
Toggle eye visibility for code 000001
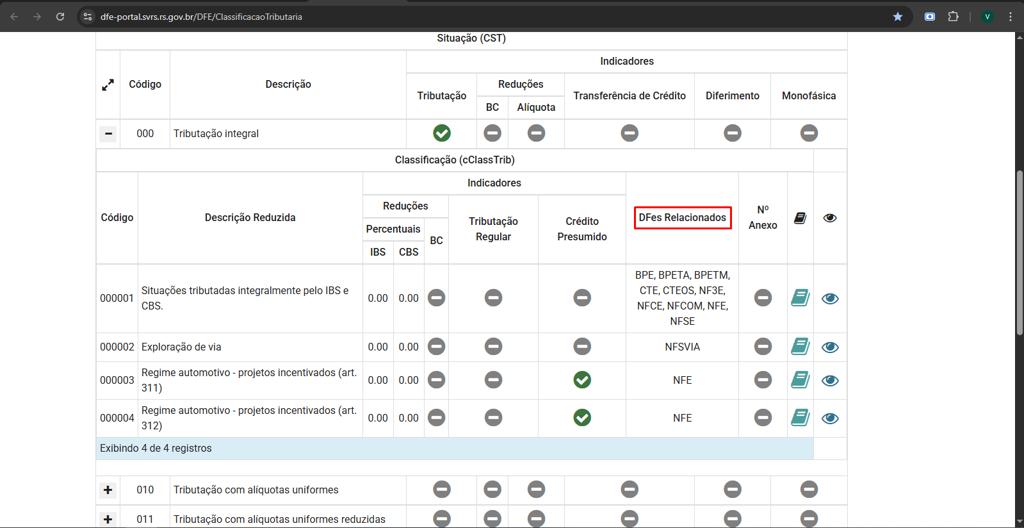tap(830, 298)
